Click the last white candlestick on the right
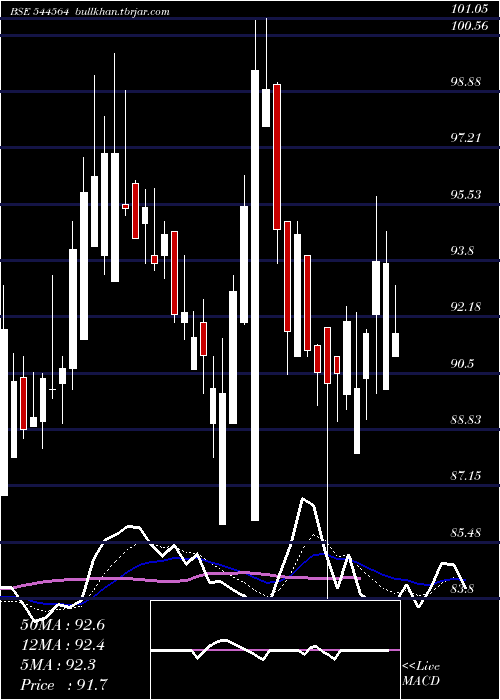 pos(396,345)
